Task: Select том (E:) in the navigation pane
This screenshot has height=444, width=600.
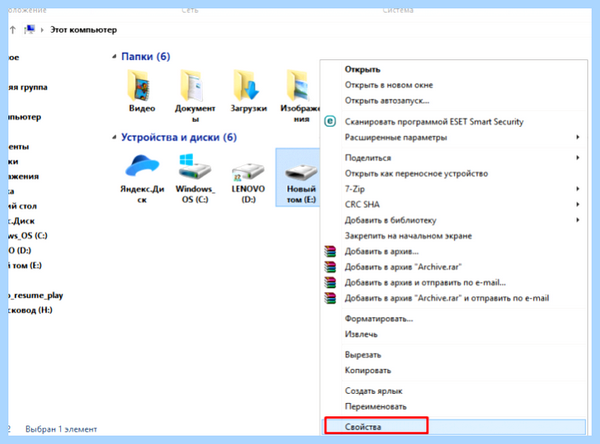Action: click(x=25, y=265)
